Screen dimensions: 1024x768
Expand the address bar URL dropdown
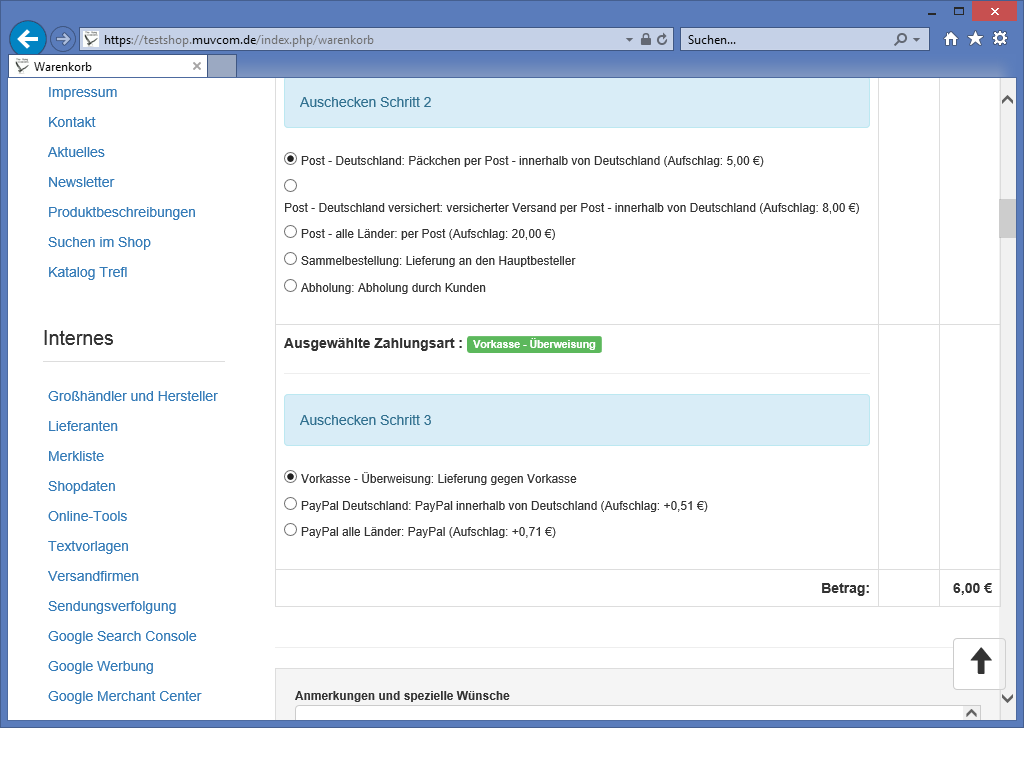pyautogui.click(x=629, y=39)
